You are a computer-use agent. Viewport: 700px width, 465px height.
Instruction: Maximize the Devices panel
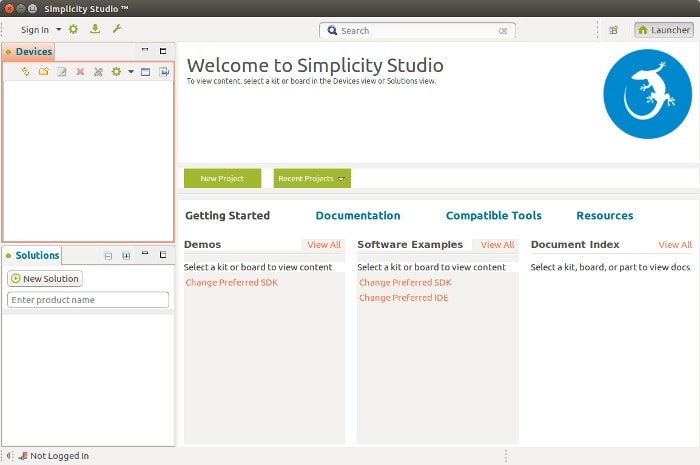(163, 51)
